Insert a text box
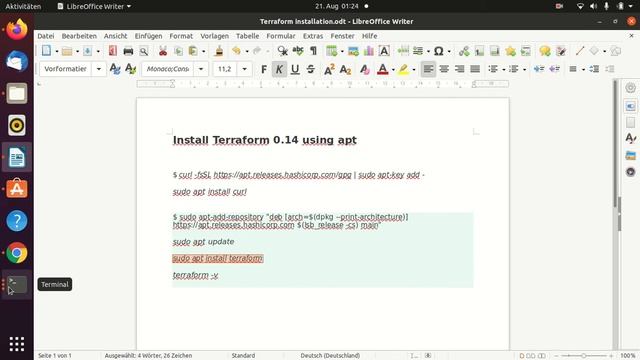640x360 pixels. point(384,51)
